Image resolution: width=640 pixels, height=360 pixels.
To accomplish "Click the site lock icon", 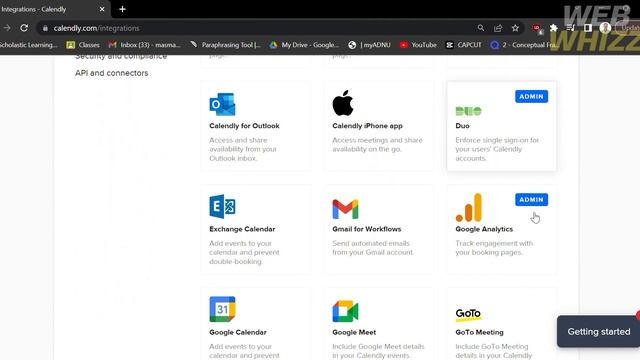I will pos(45,28).
